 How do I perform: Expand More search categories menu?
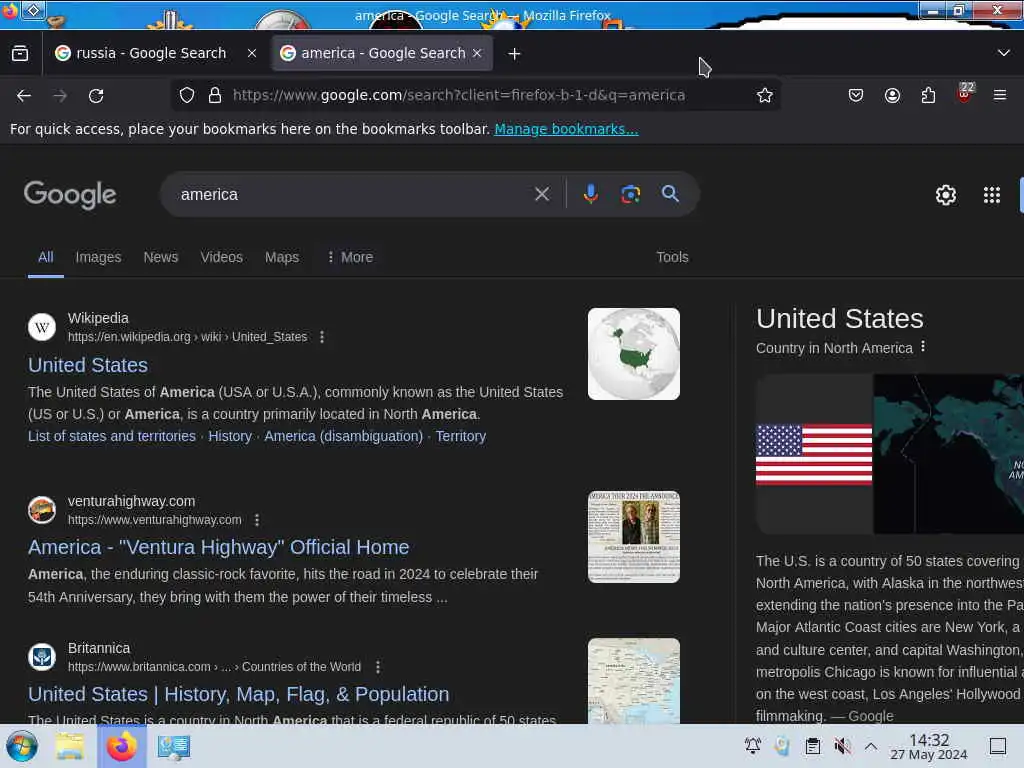(x=350, y=257)
